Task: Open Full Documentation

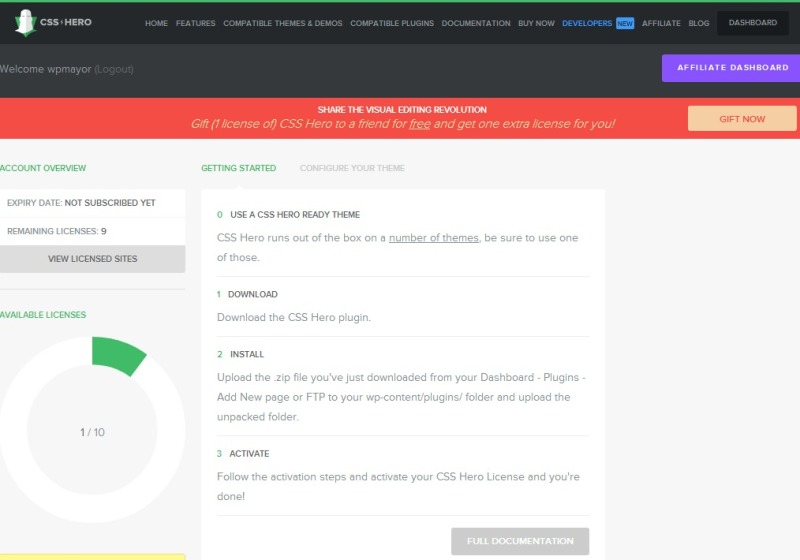Action: (520, 541)
